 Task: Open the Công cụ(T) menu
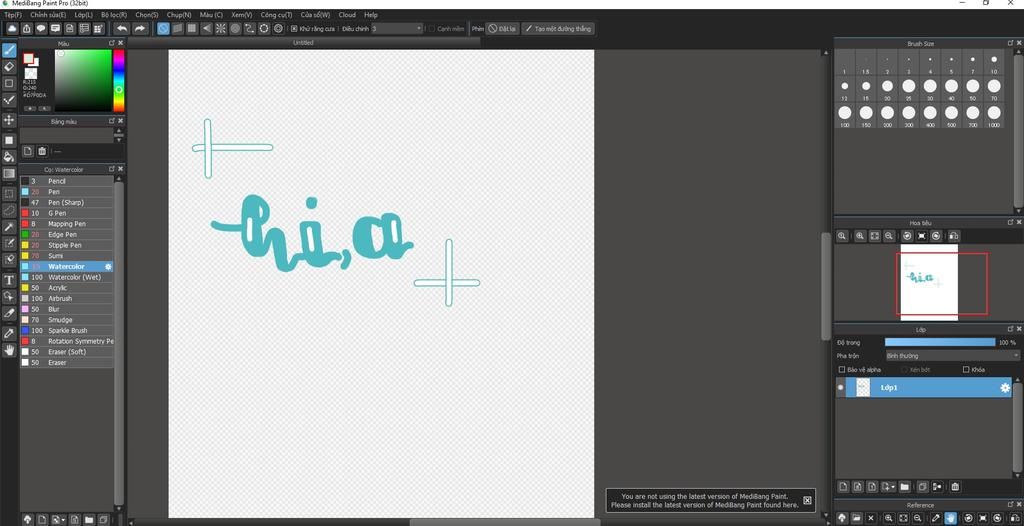point(276,14)
